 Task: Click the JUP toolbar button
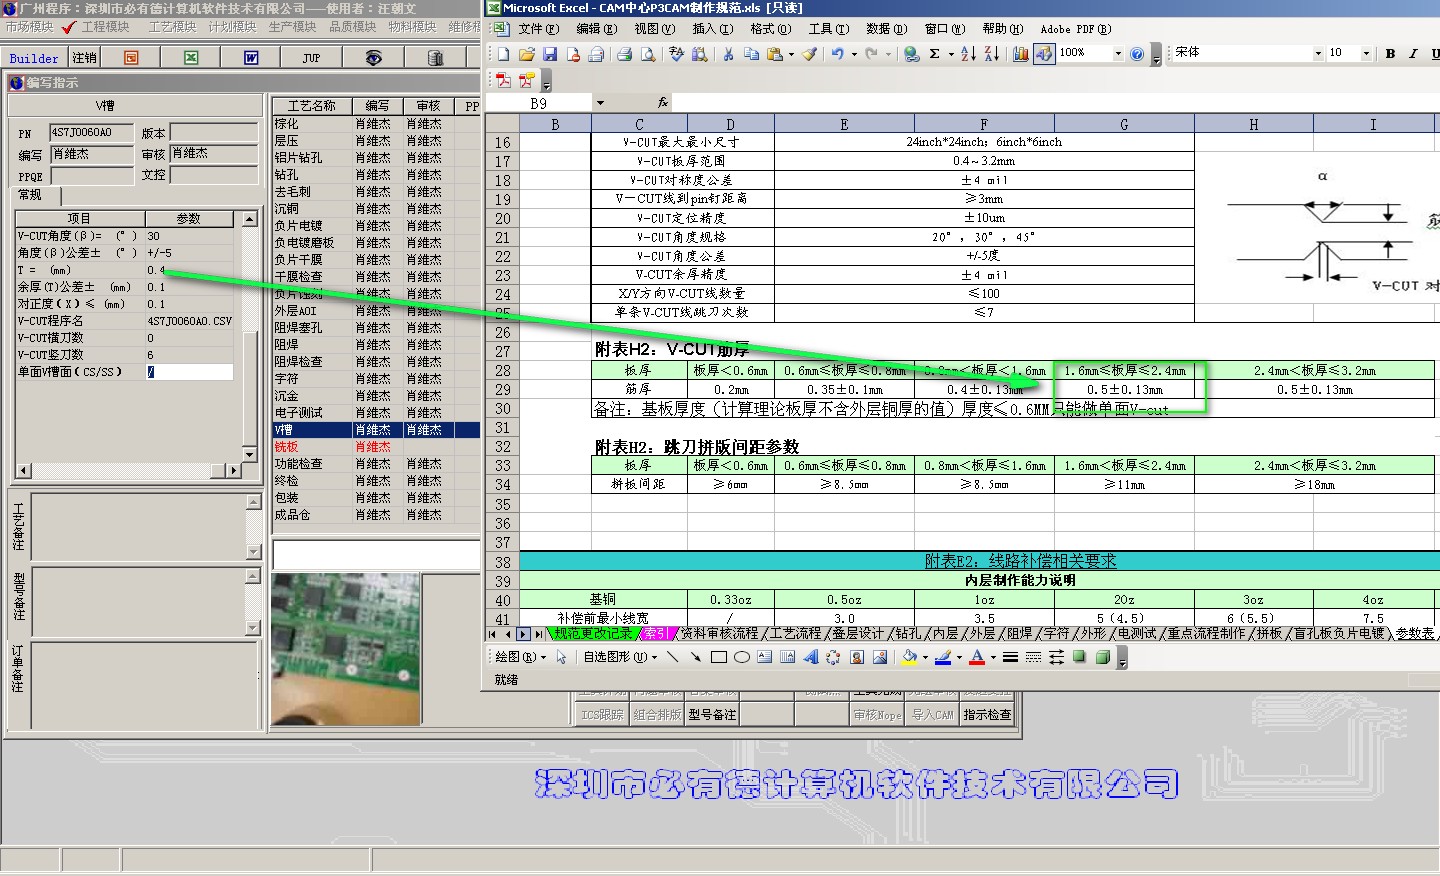(311, 58)
